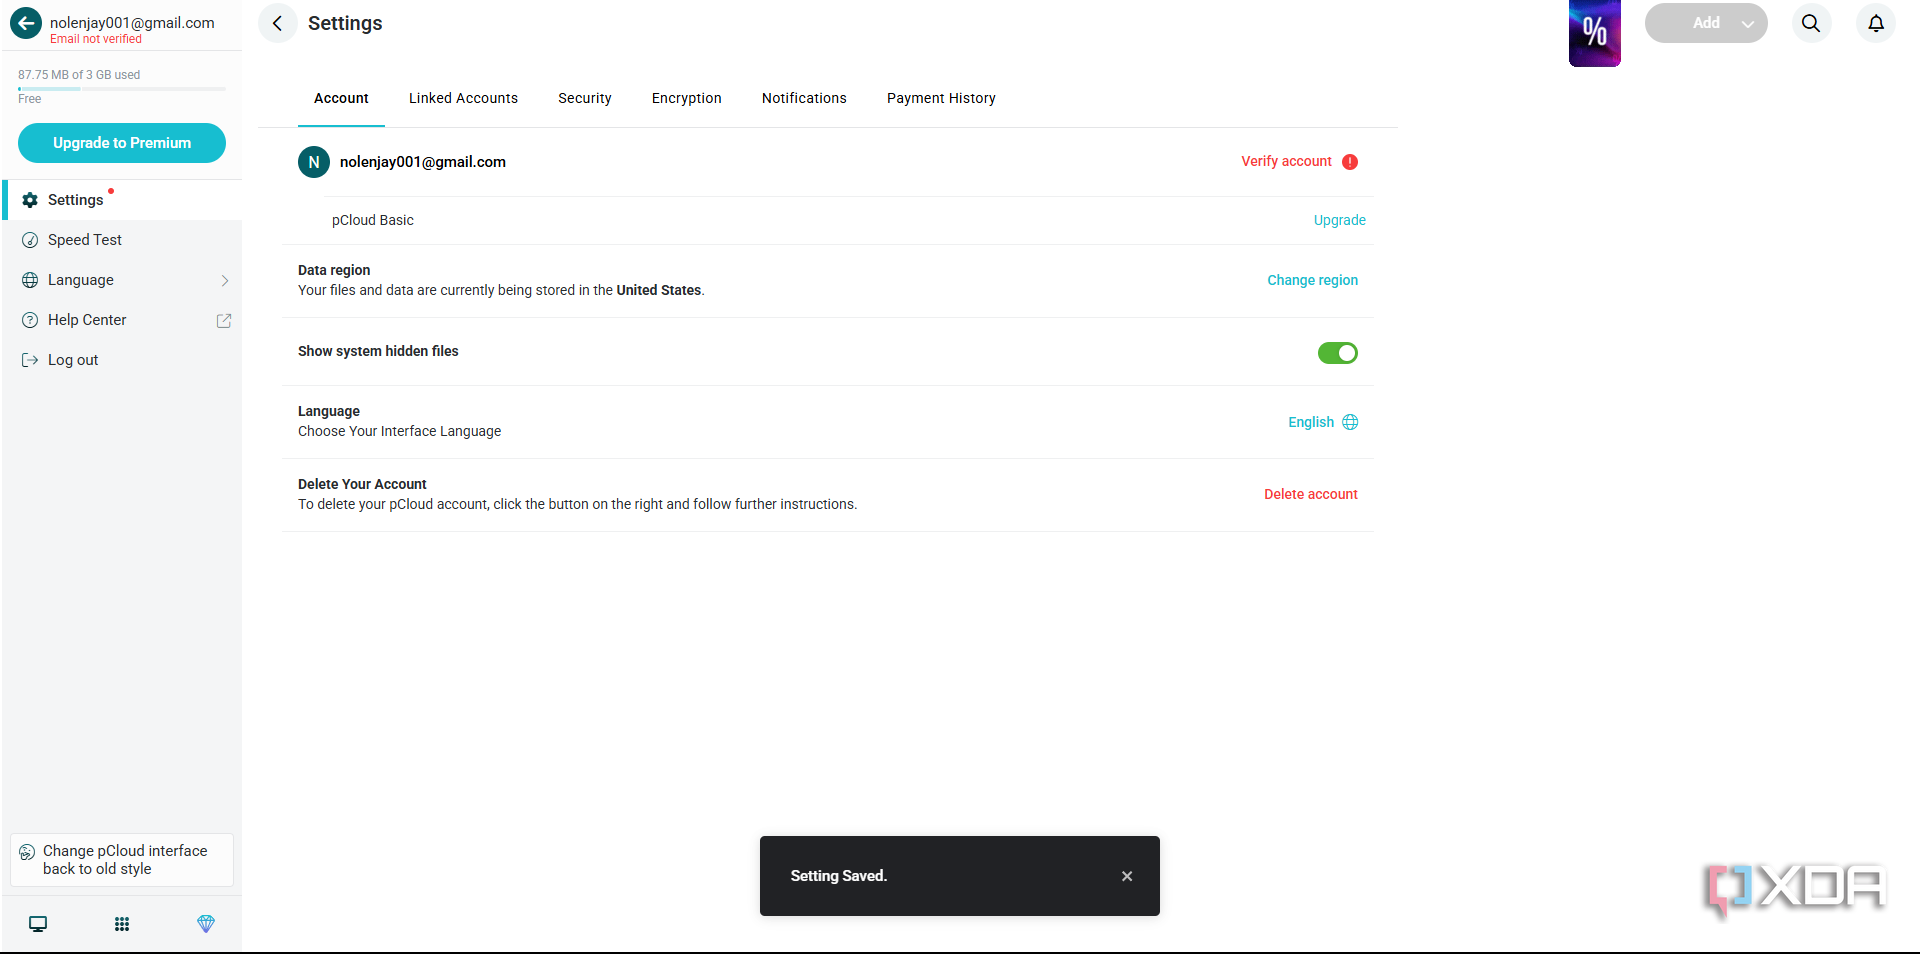Open the apps grid icon in bottom bar
1920x954 pixels.
click(122, 924)
